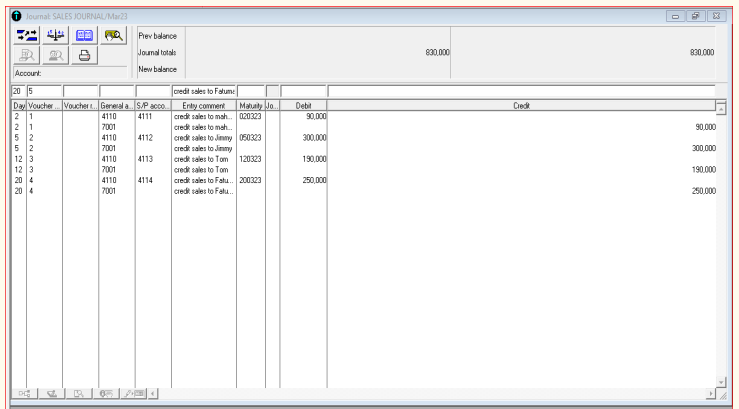Select the credit amount 250,000
This screenshot has height=409, width=739.
pos(704,191)
